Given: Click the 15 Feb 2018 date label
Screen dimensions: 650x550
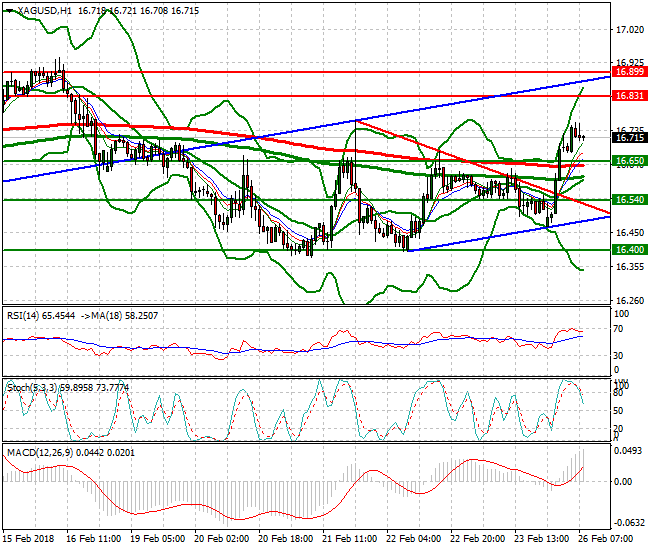Looking at the screenshot, I should click(29, 539).
